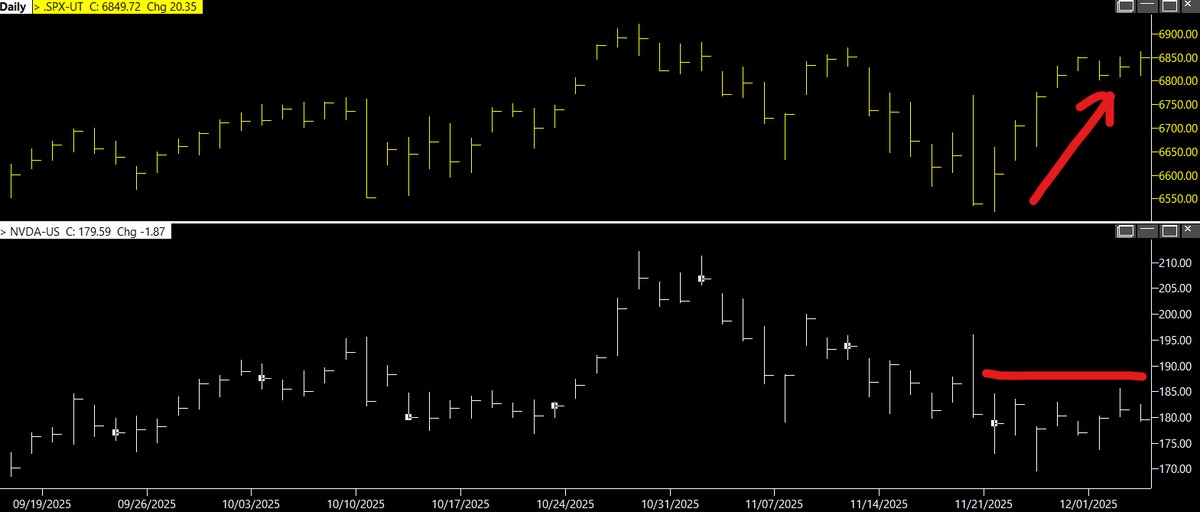The width and height of the screenshot is (1200, 512).
Task: Click the 6700.00 price axis label
Action: click(1176, 129)
